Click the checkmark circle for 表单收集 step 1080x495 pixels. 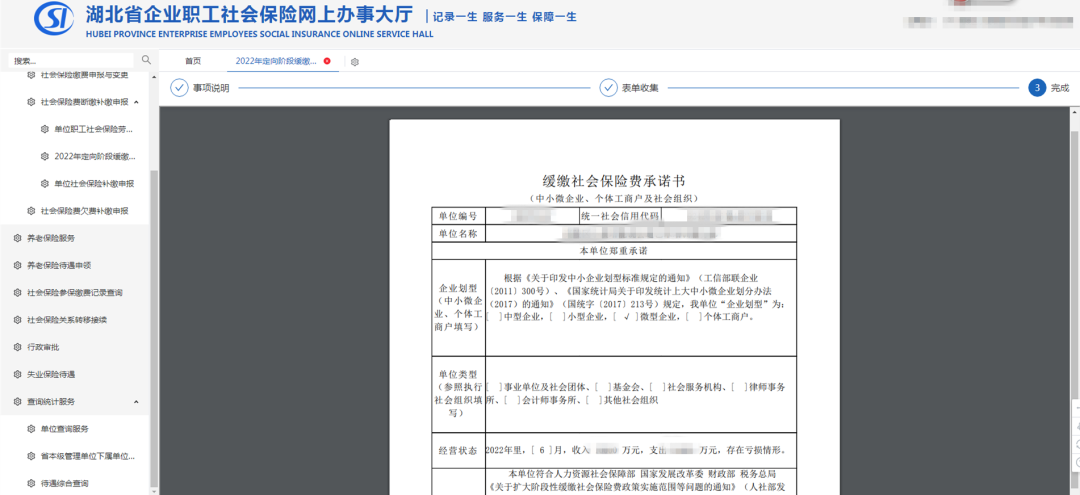(x=608, y=88)
